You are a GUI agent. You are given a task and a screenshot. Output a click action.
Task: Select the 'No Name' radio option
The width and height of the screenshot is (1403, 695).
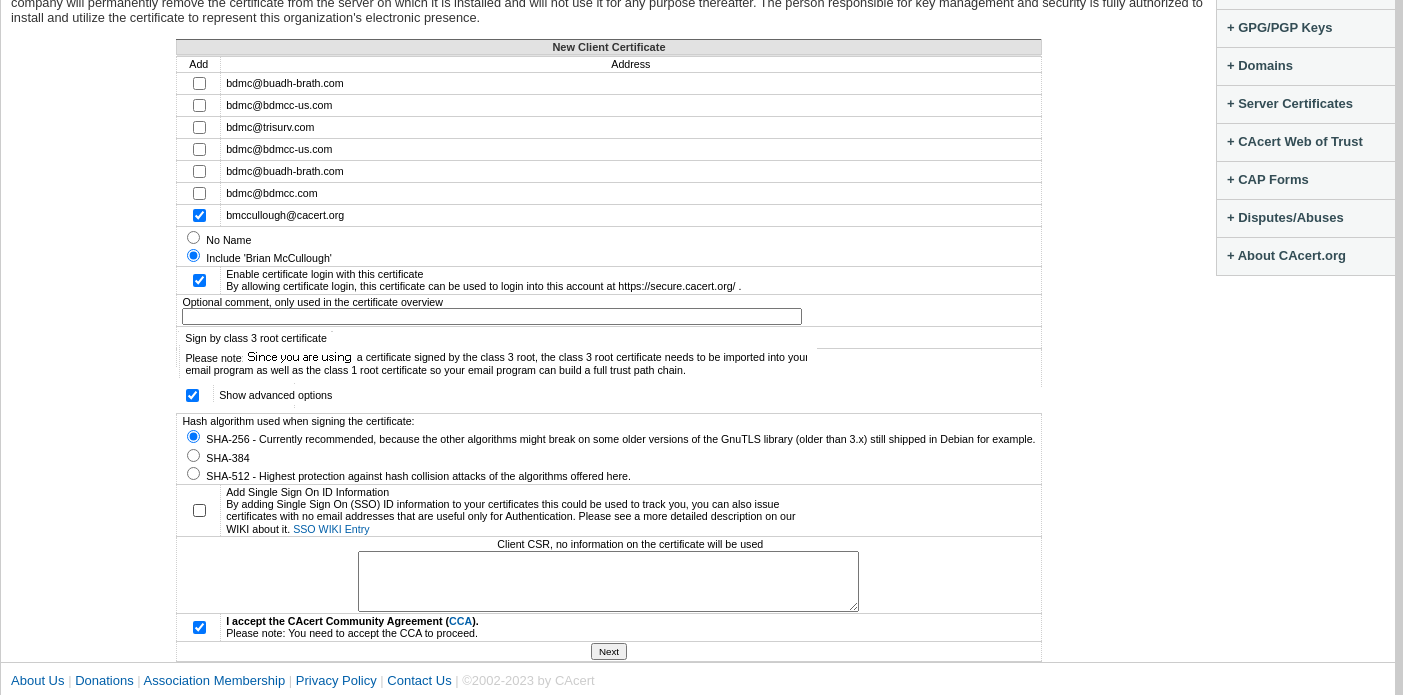click(193, 238)
